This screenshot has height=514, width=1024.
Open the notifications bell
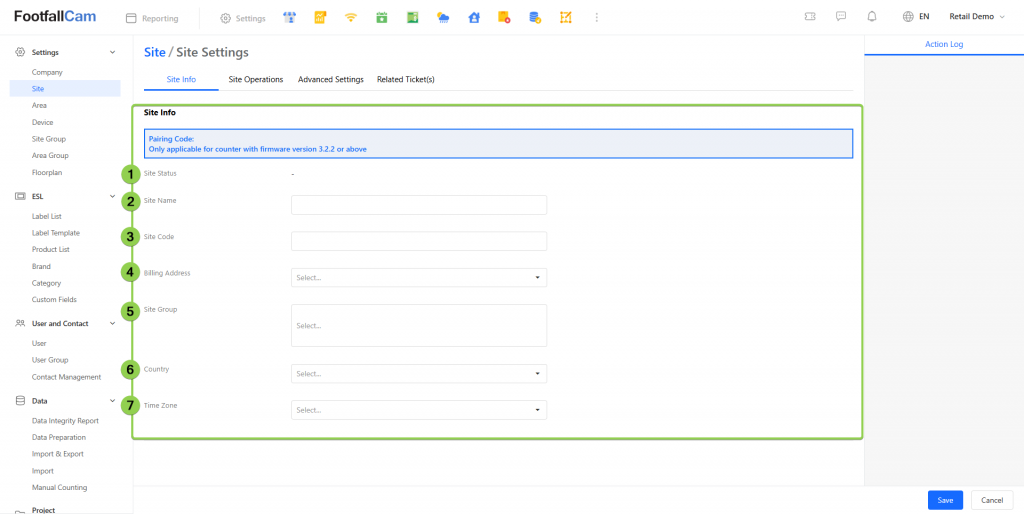(x=872, y=17)
